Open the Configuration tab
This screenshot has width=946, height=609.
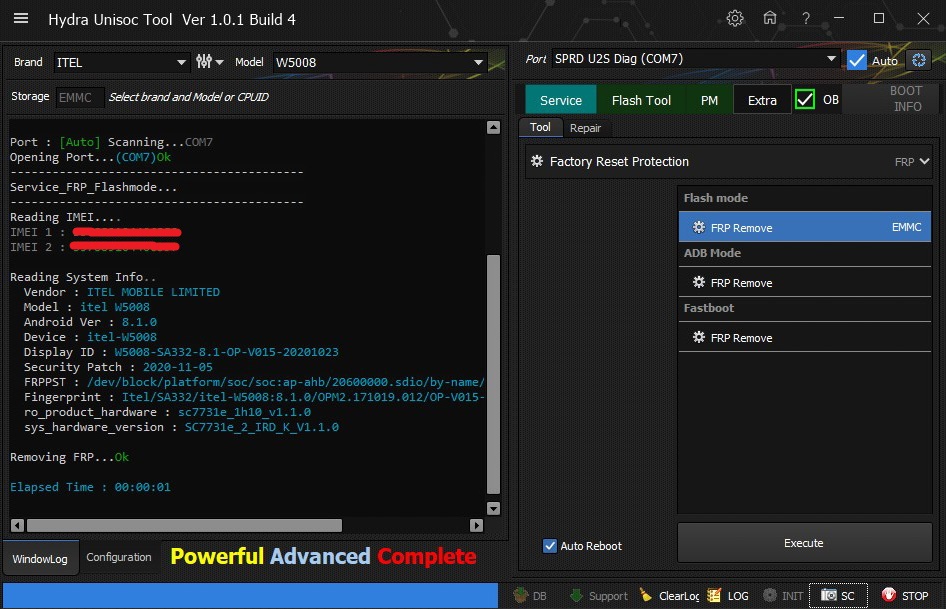119,557
